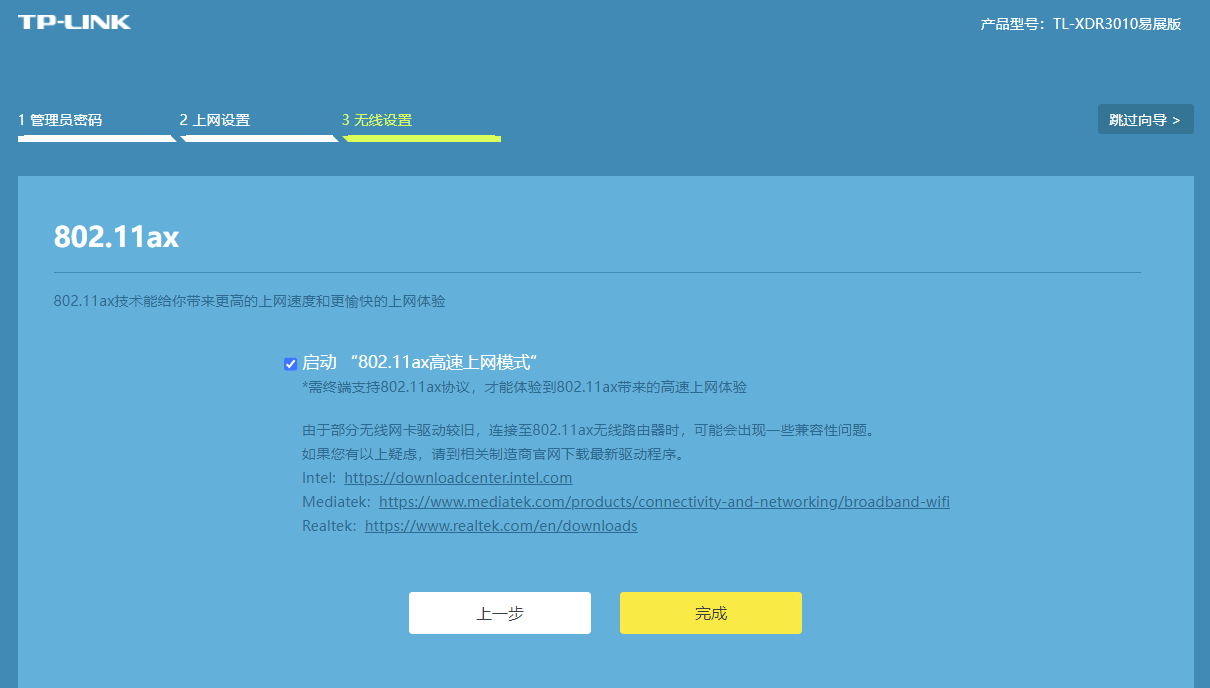Click the 上一步 previous step button
1210x688 pixels.
pyautogui.click(x=500, y=612)
